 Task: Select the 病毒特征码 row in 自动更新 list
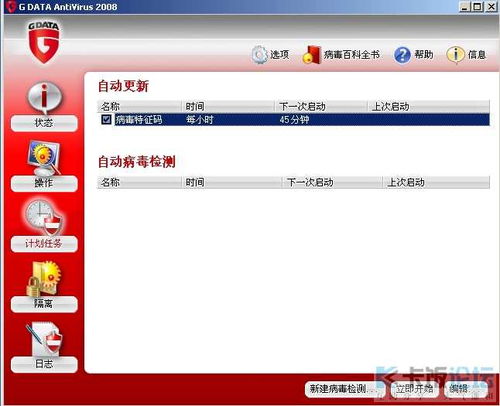(x=293, y=119)
